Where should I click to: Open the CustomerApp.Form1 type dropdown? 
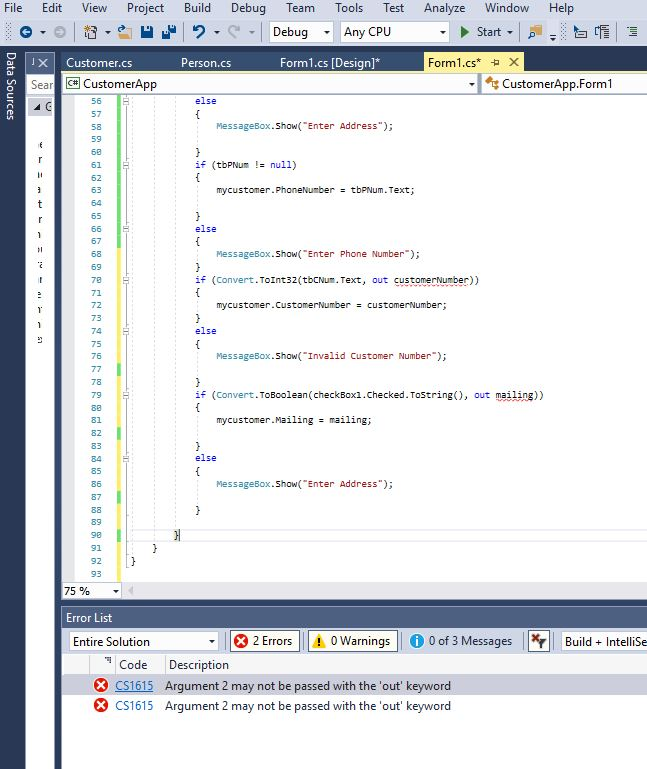click(x=565, y=84)
